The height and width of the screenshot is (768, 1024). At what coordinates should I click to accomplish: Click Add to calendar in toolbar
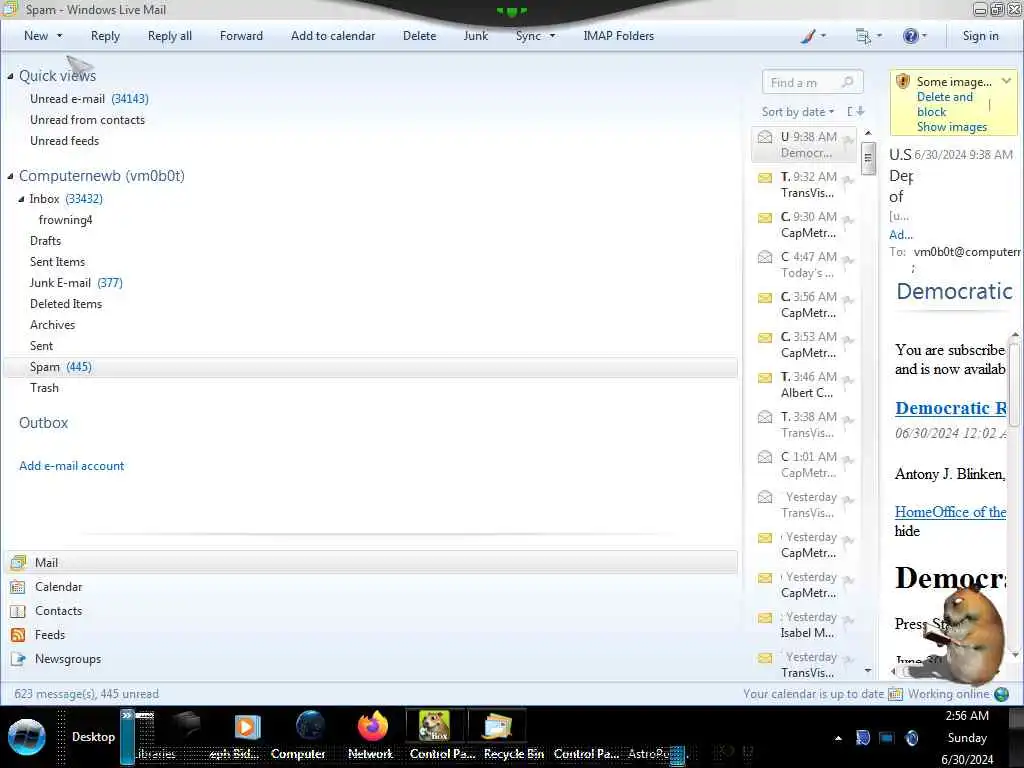point(333,36)
